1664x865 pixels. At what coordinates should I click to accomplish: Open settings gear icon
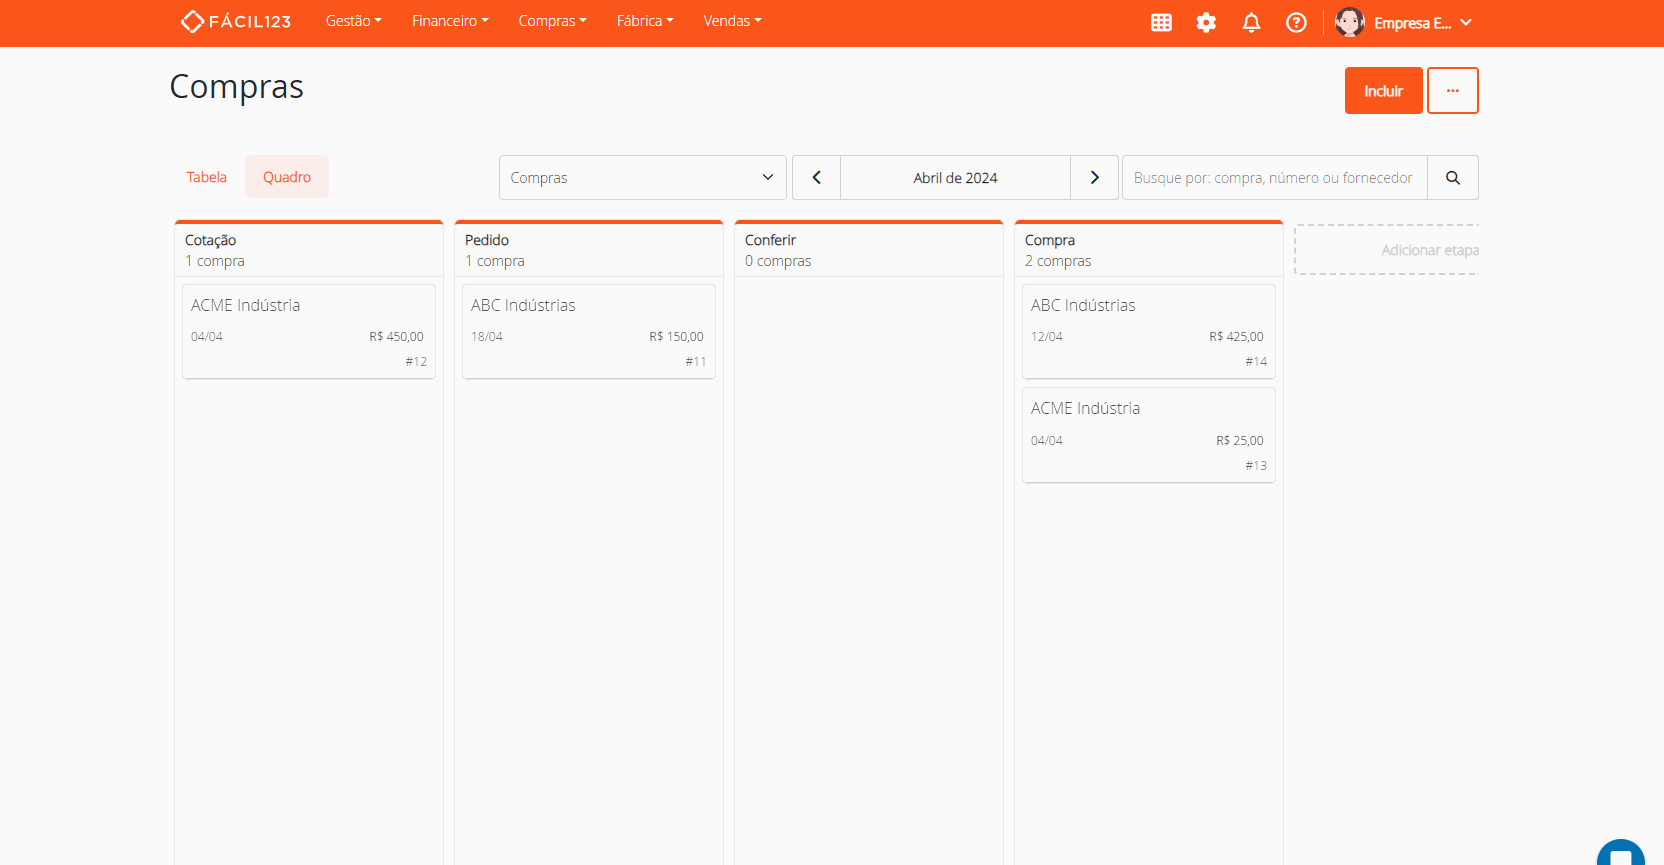click(1206, 23)
